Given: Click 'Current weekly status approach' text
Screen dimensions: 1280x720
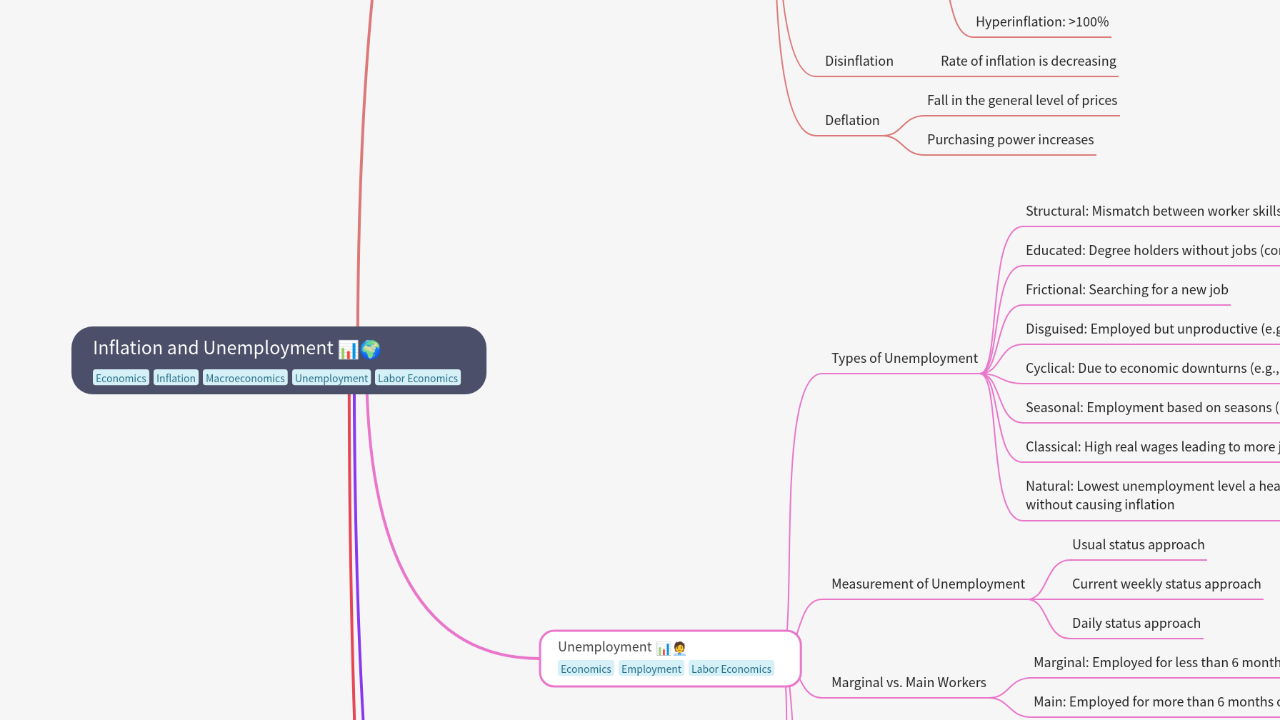Looking at the screenshot, I should click(1166, 584).
